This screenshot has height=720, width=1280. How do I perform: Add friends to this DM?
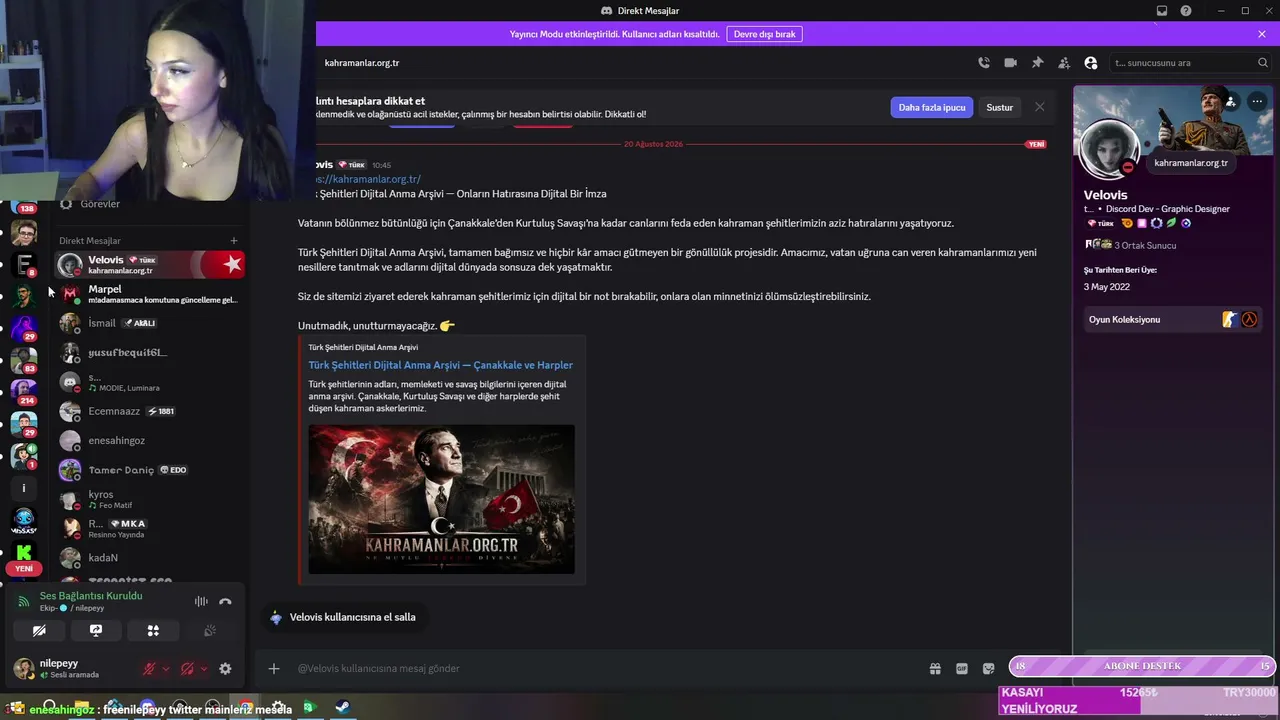pyautogui.click(x=1064, y=62)
